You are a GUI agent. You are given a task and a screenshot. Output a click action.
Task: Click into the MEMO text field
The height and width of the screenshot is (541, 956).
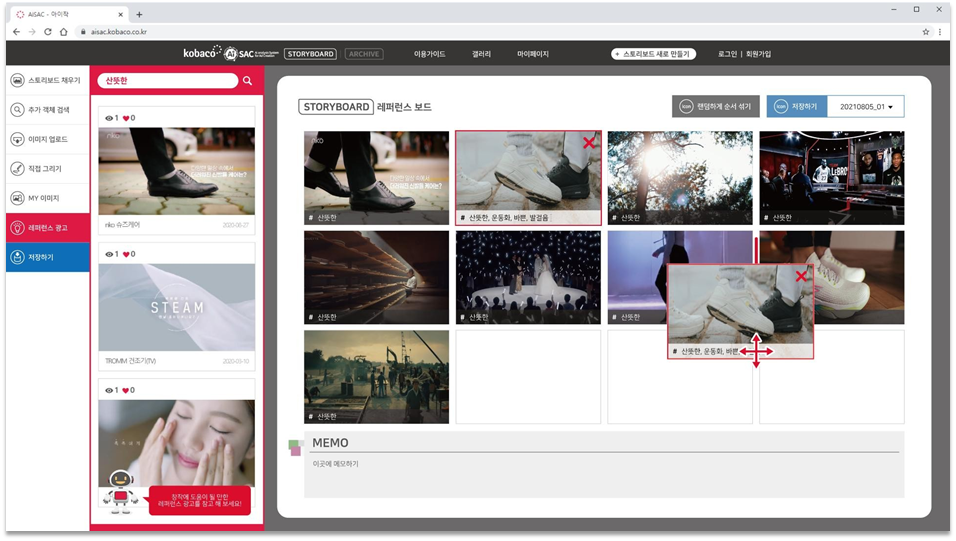pos(603,476)
